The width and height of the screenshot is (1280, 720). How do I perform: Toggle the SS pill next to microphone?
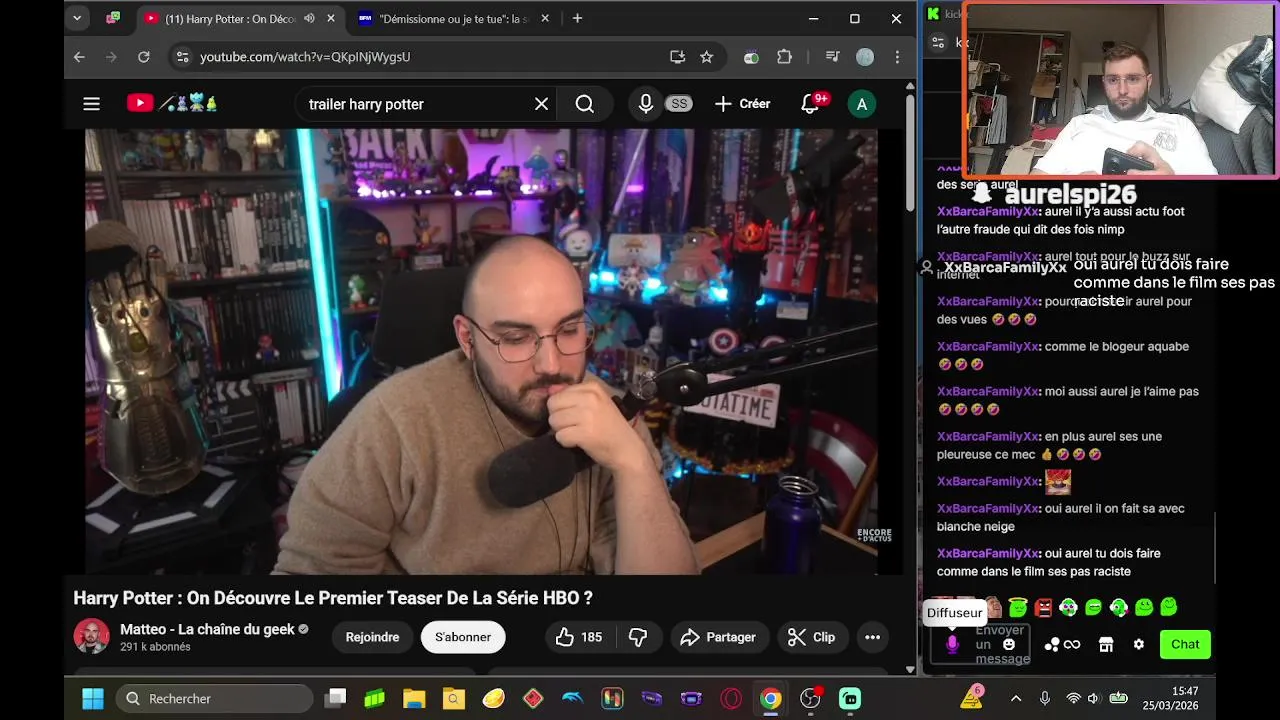679,104
